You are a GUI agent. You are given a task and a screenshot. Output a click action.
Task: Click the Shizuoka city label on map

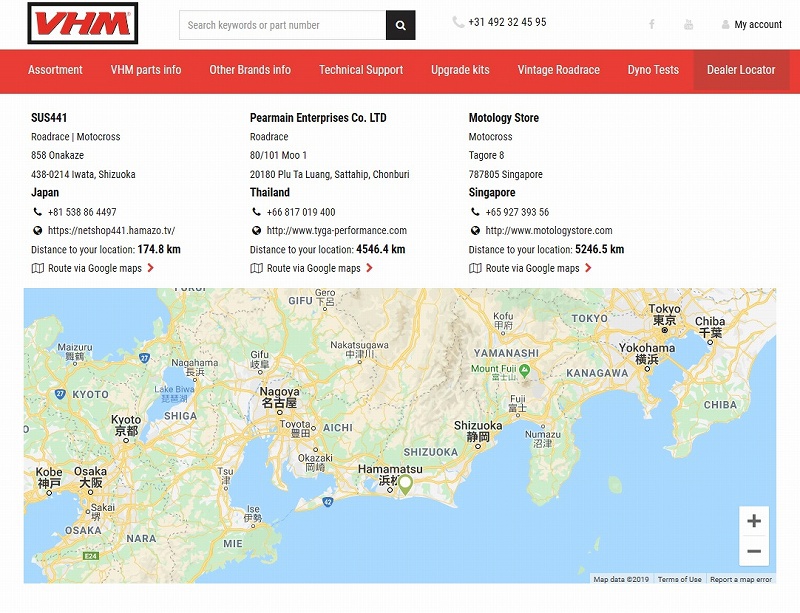(x=478, y=431)
